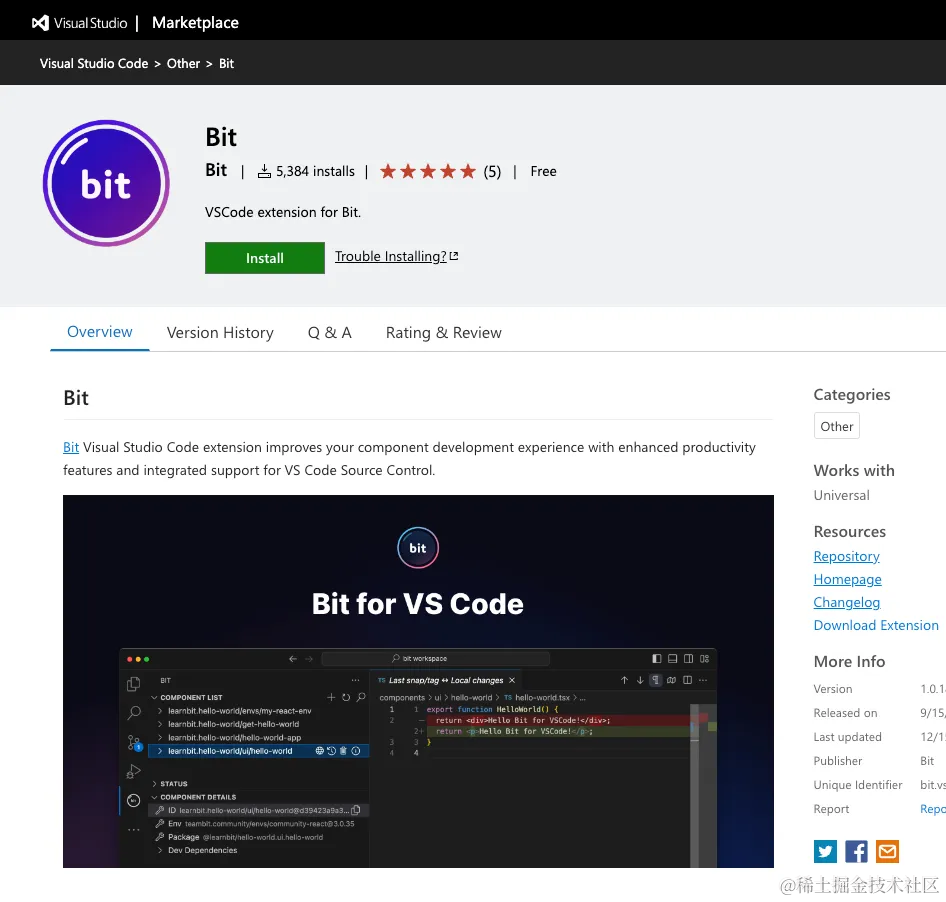The height and width of the screenshot is (902, 946).
Task: Click the Bit value beside the Publisher label
Action: click(x=927, y=761)
